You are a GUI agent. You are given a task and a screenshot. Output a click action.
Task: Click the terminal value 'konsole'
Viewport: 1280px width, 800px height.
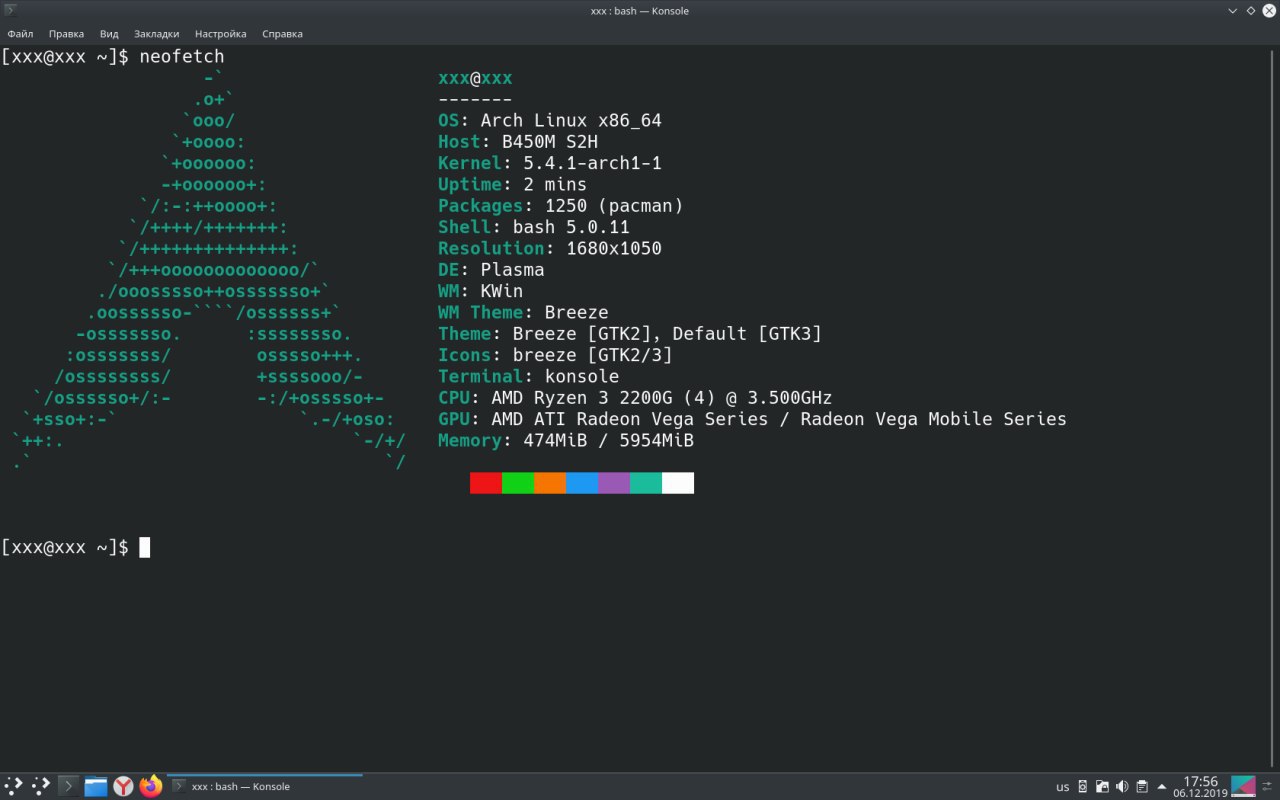[x=582, y=377]
